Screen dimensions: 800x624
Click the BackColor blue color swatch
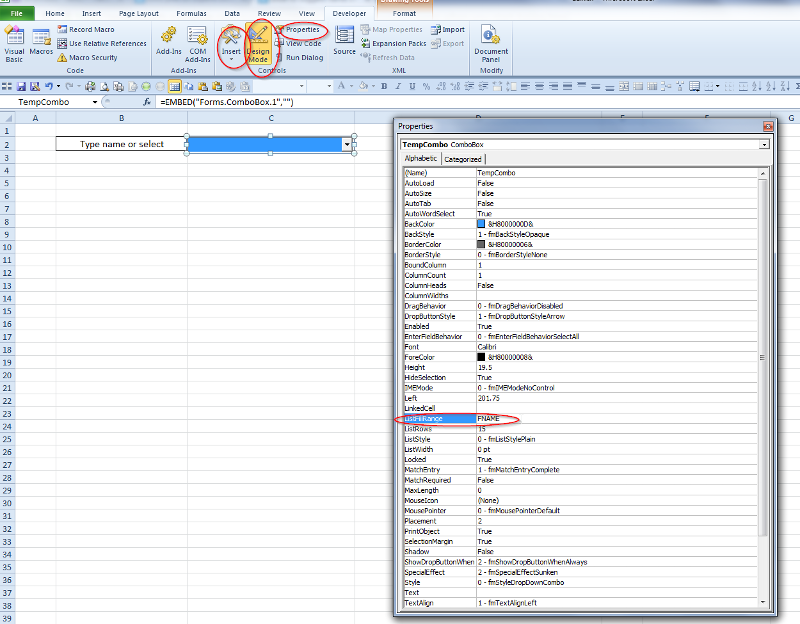(481, 224)
